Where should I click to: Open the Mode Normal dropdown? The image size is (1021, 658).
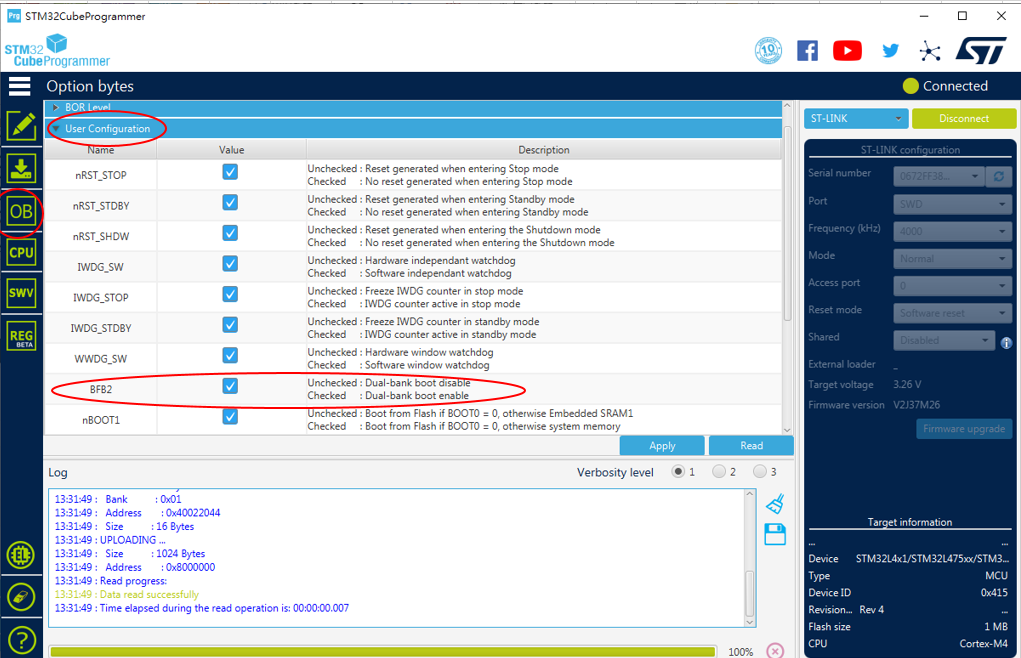pos(952,258)
